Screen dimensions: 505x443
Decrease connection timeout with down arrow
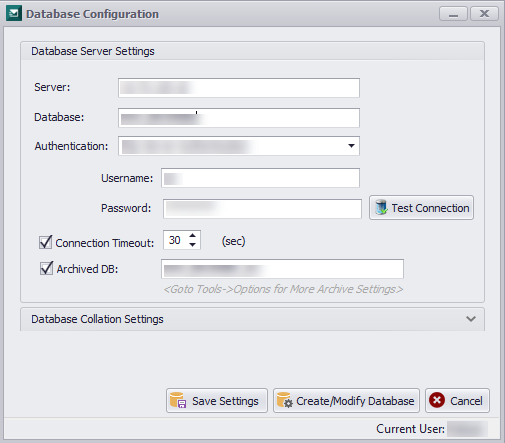(x=192, y=244)
